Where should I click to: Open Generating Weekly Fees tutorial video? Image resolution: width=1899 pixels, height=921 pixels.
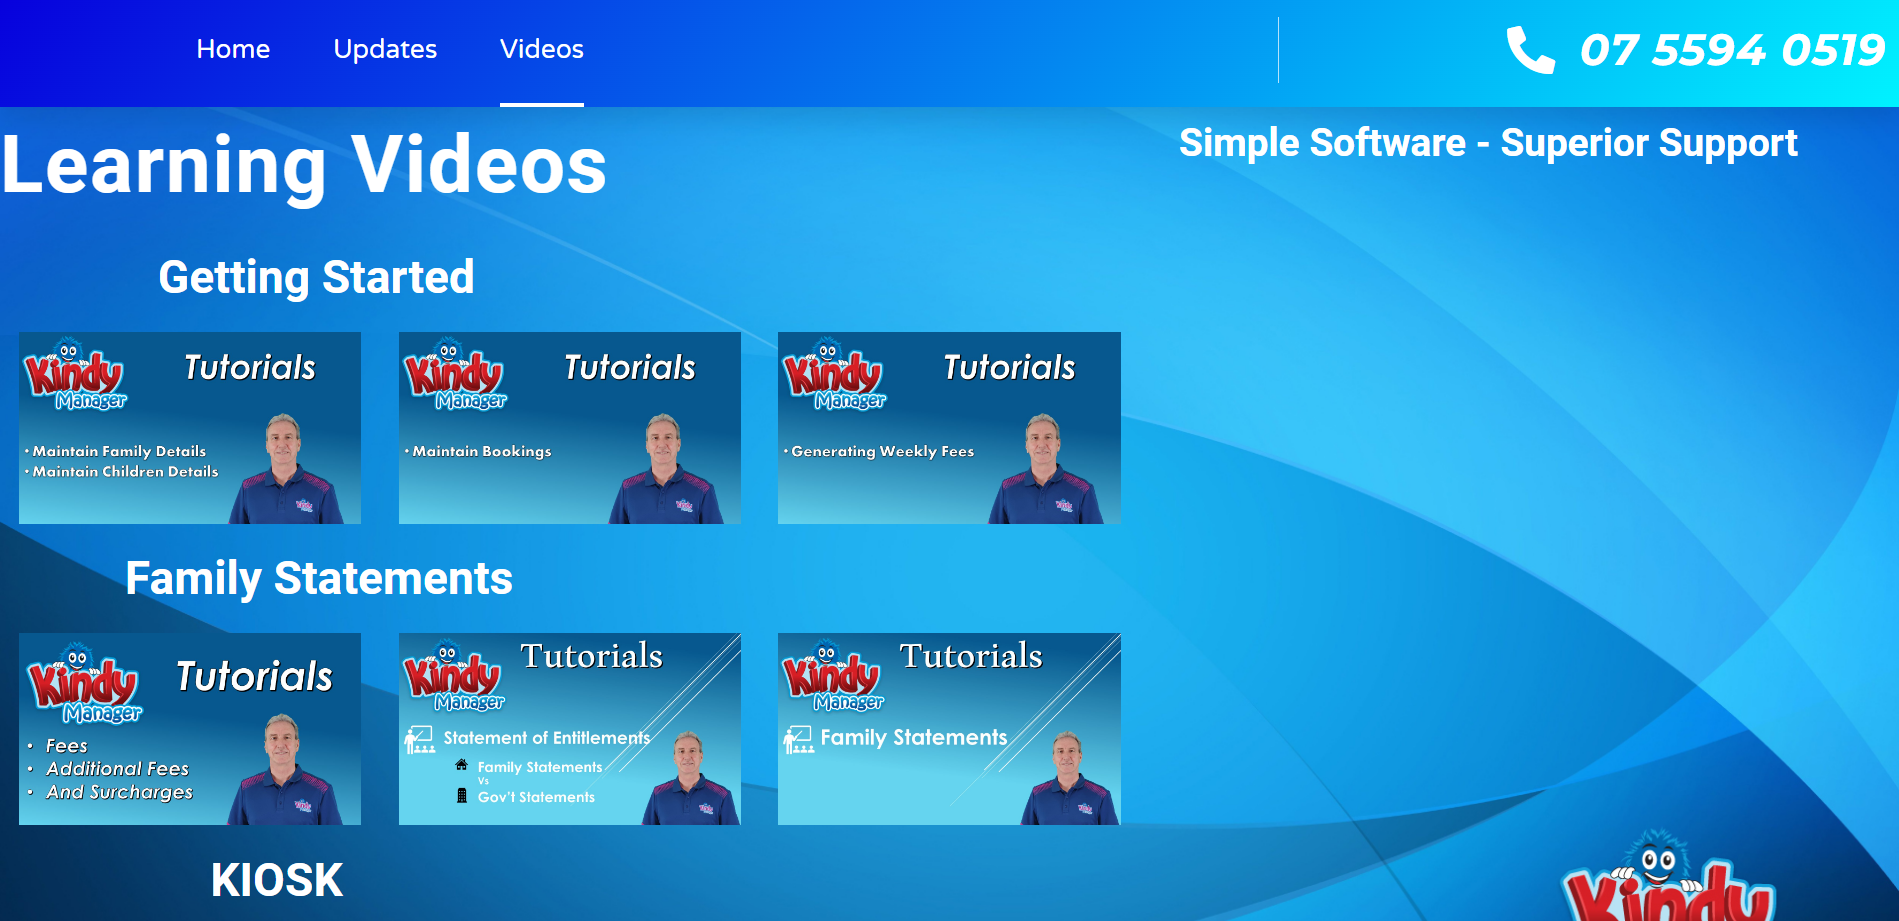pos(949,428)
